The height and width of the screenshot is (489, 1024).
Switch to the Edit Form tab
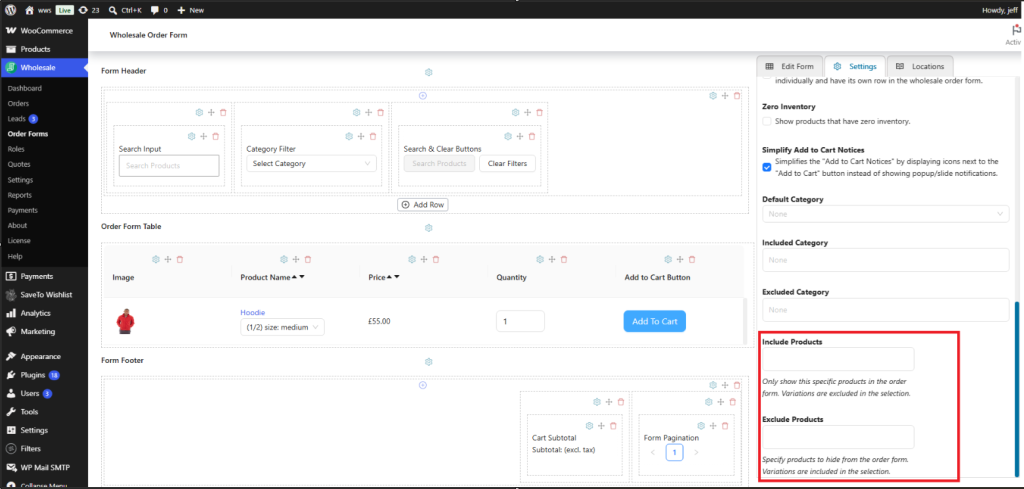point(790,67)
